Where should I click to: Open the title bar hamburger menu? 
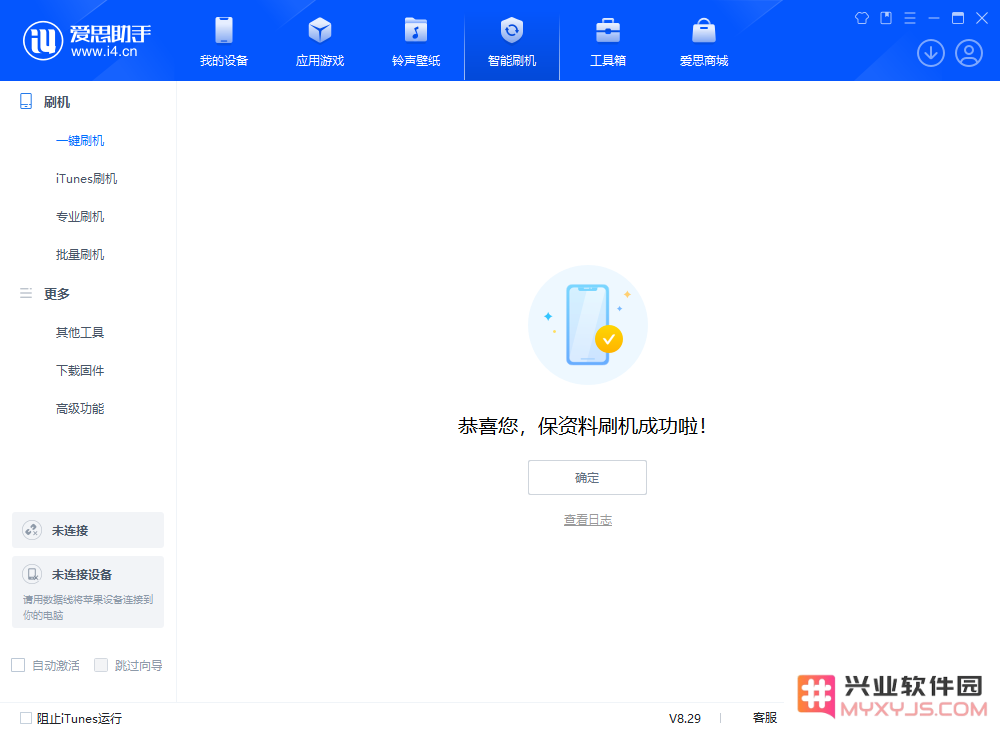tap(910, 19)
